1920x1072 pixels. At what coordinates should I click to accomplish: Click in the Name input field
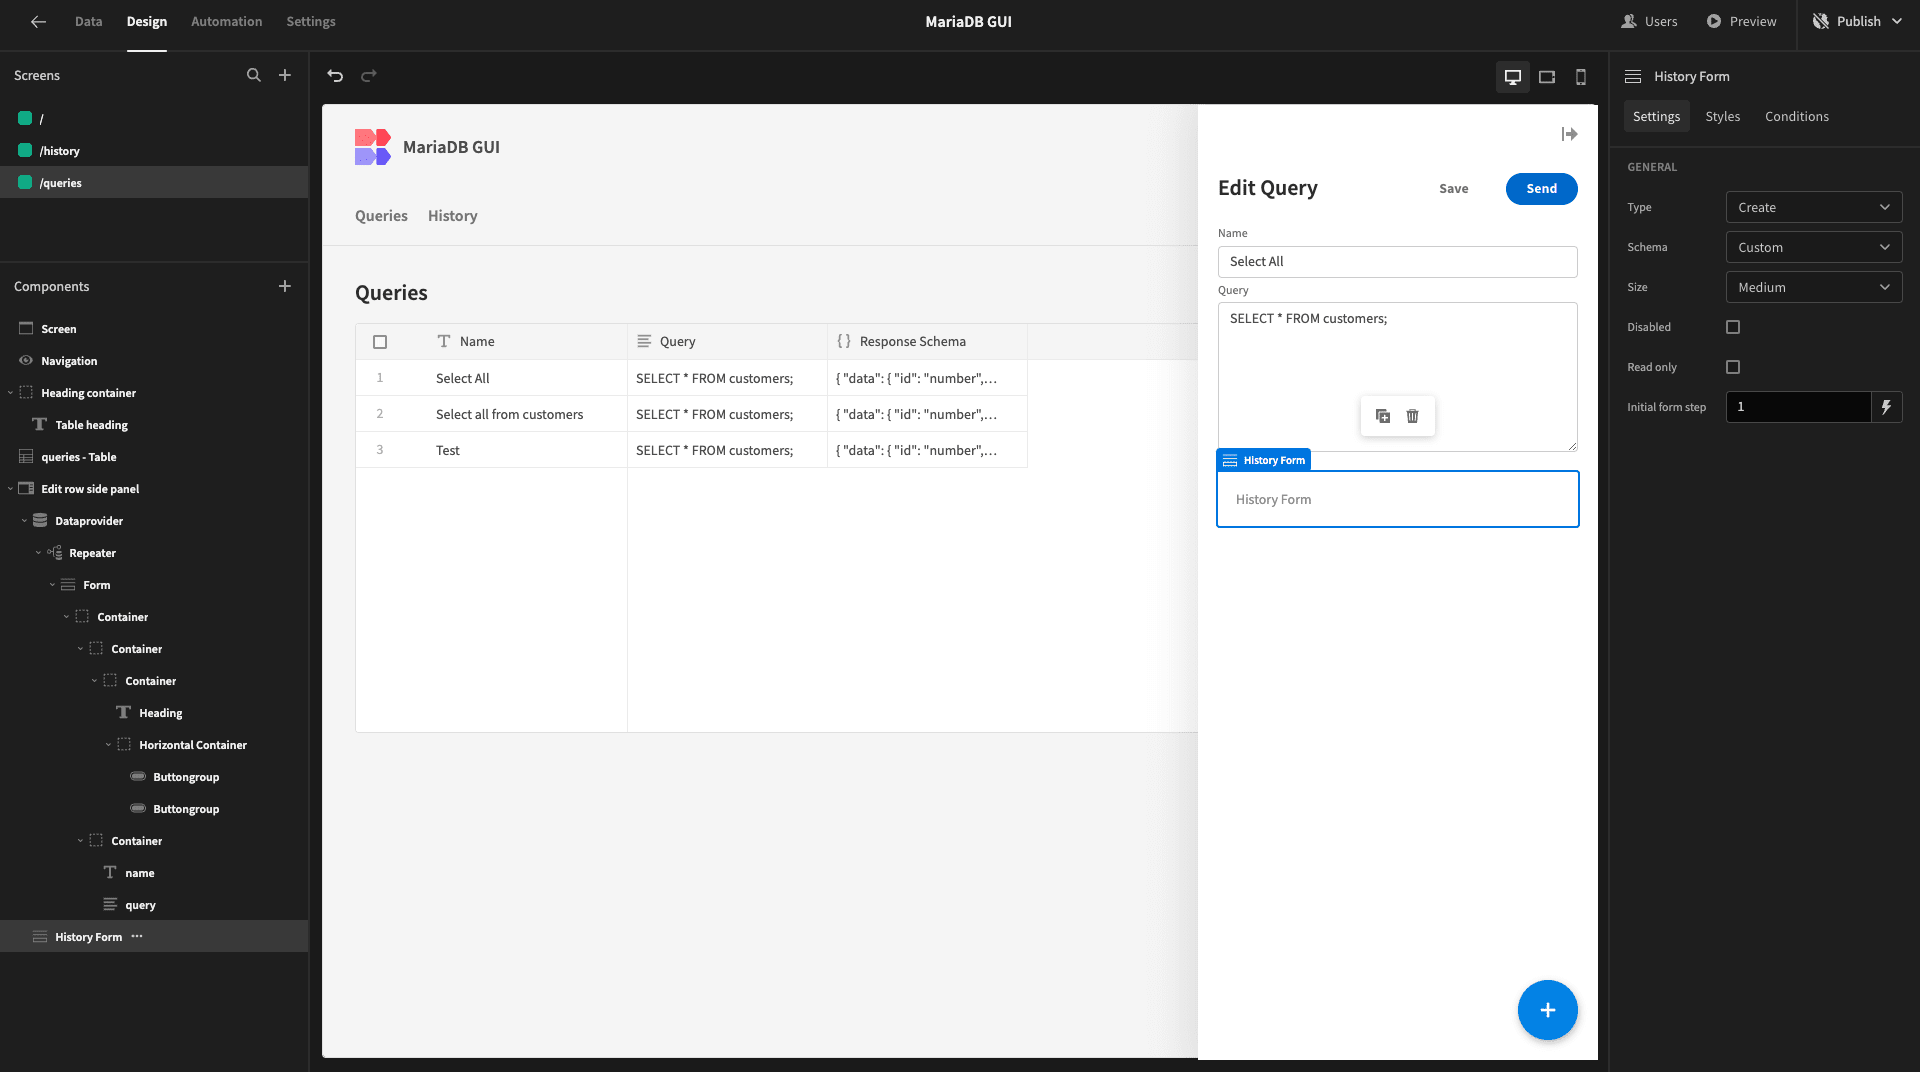(x=1397, y=262)
